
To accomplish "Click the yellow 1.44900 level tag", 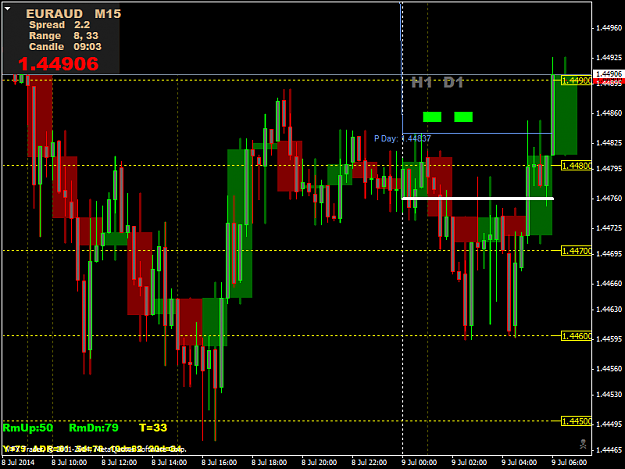I will pyautogui.click(x=576, y=80).
